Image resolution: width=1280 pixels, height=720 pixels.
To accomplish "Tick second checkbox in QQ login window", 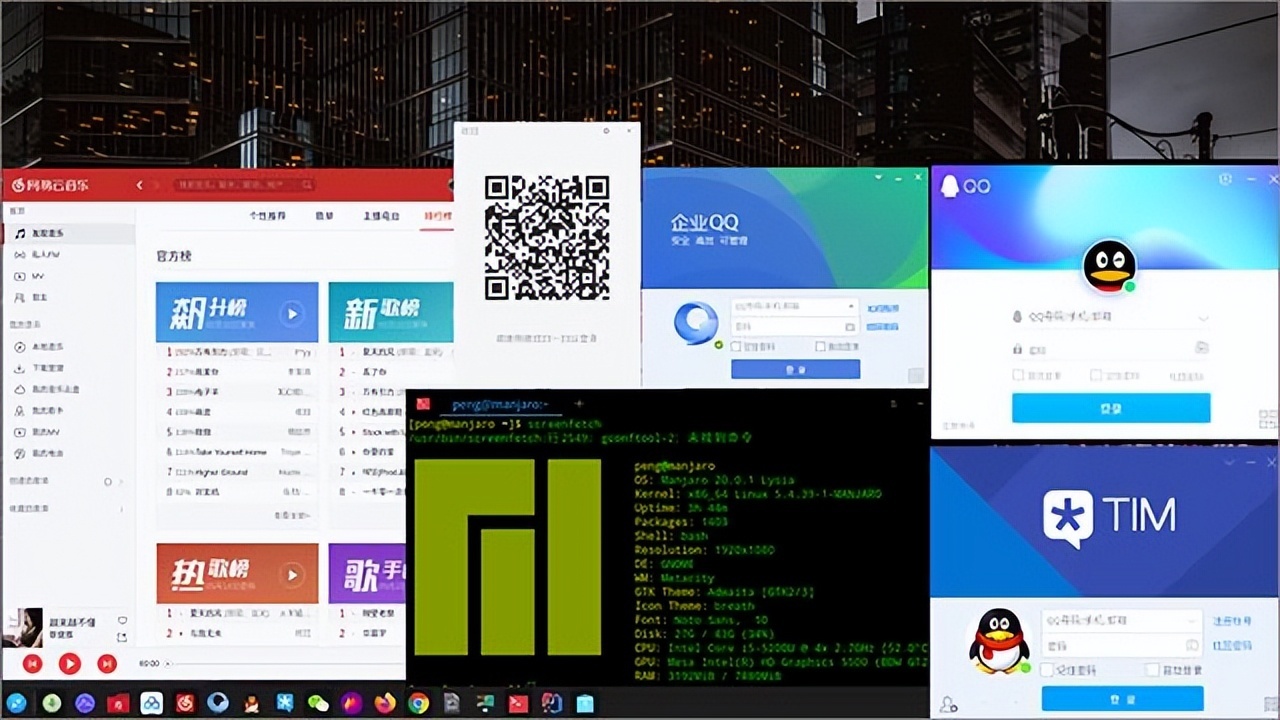I will (1096, 376).
